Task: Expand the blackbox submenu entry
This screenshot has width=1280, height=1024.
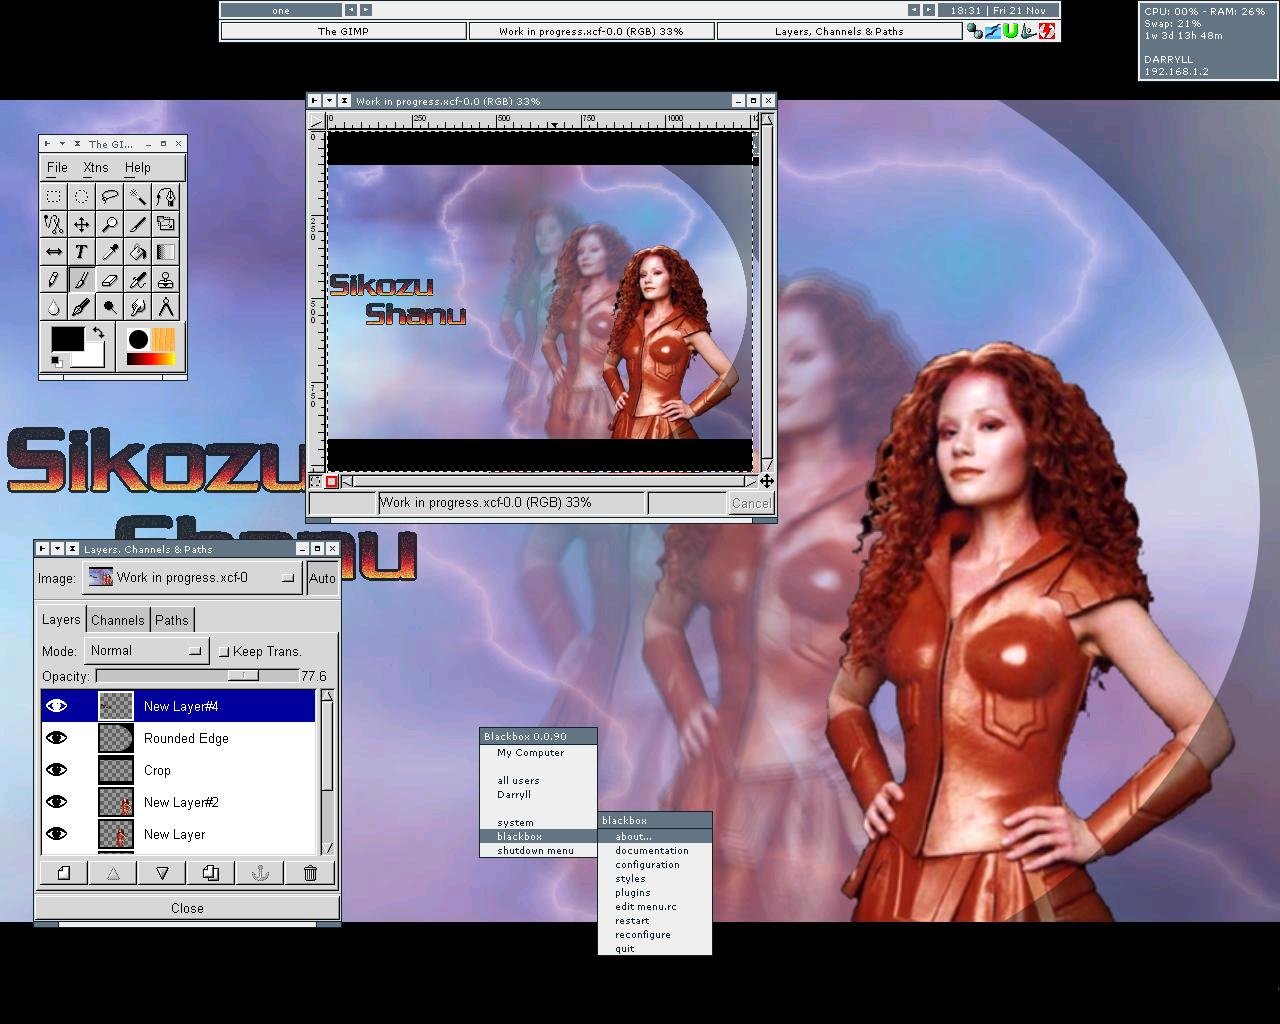Action: [x=538, y=837]
